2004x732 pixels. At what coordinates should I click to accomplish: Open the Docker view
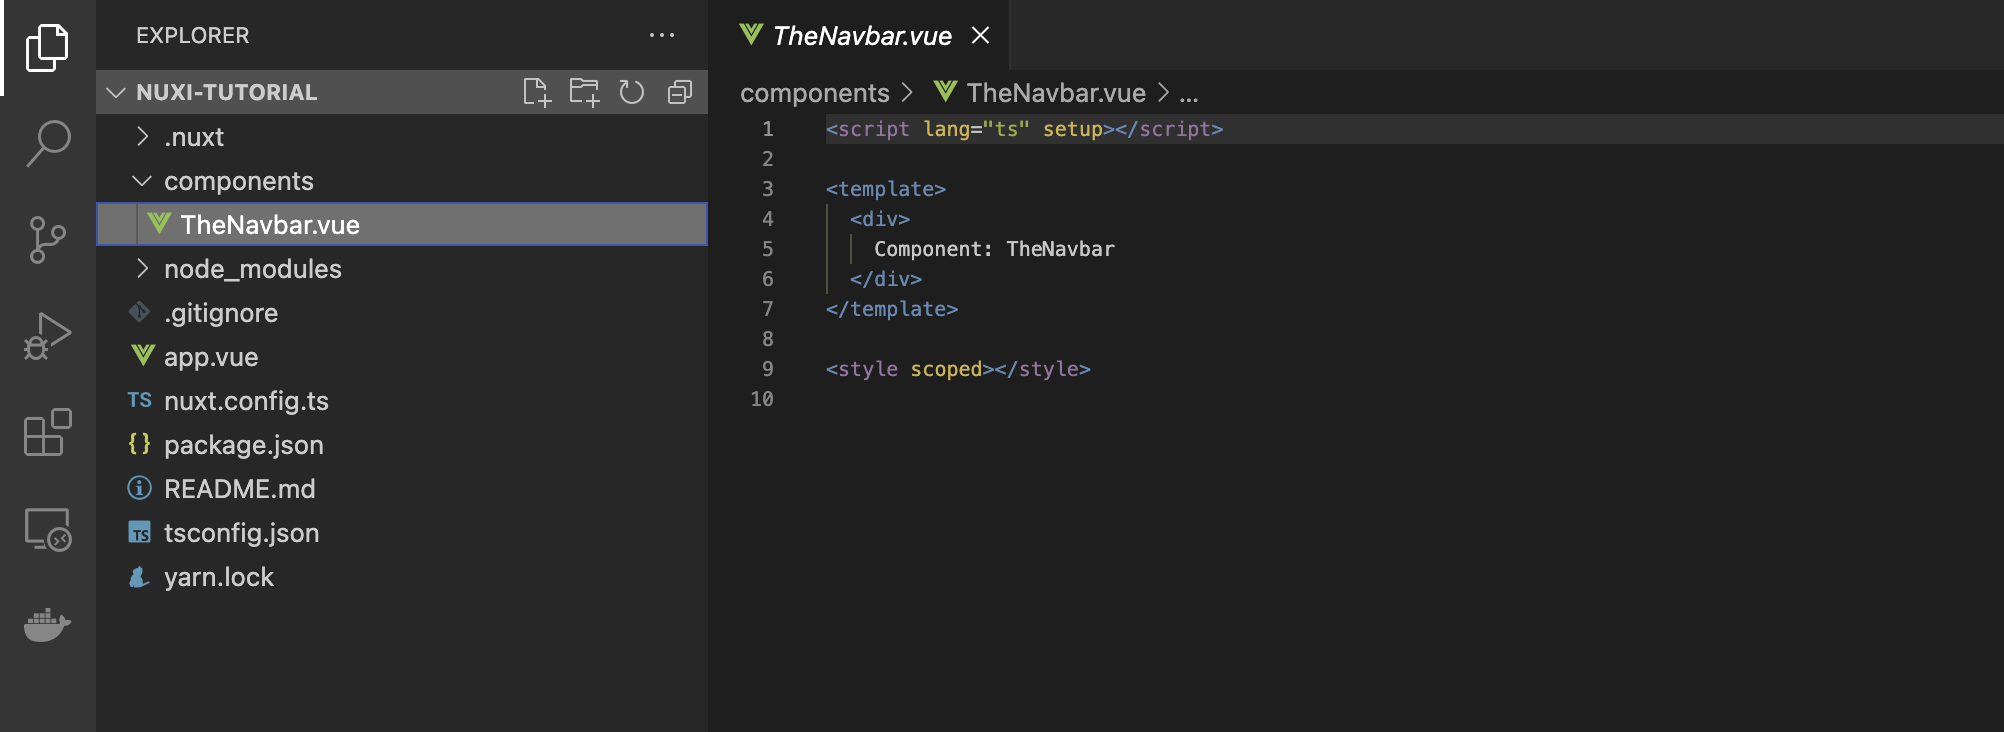click(x=47, y=625)
